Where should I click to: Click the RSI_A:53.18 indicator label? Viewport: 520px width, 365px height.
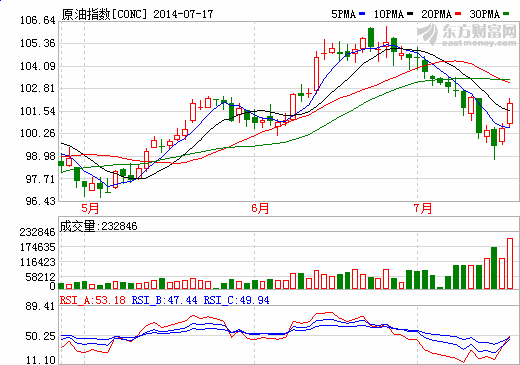click(x=93, y=300)
